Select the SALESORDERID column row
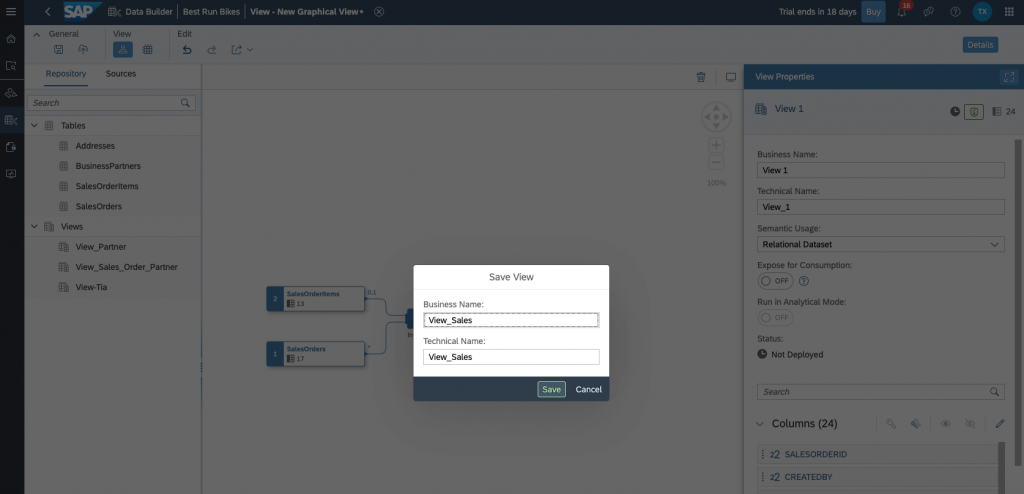 point(877,454)
